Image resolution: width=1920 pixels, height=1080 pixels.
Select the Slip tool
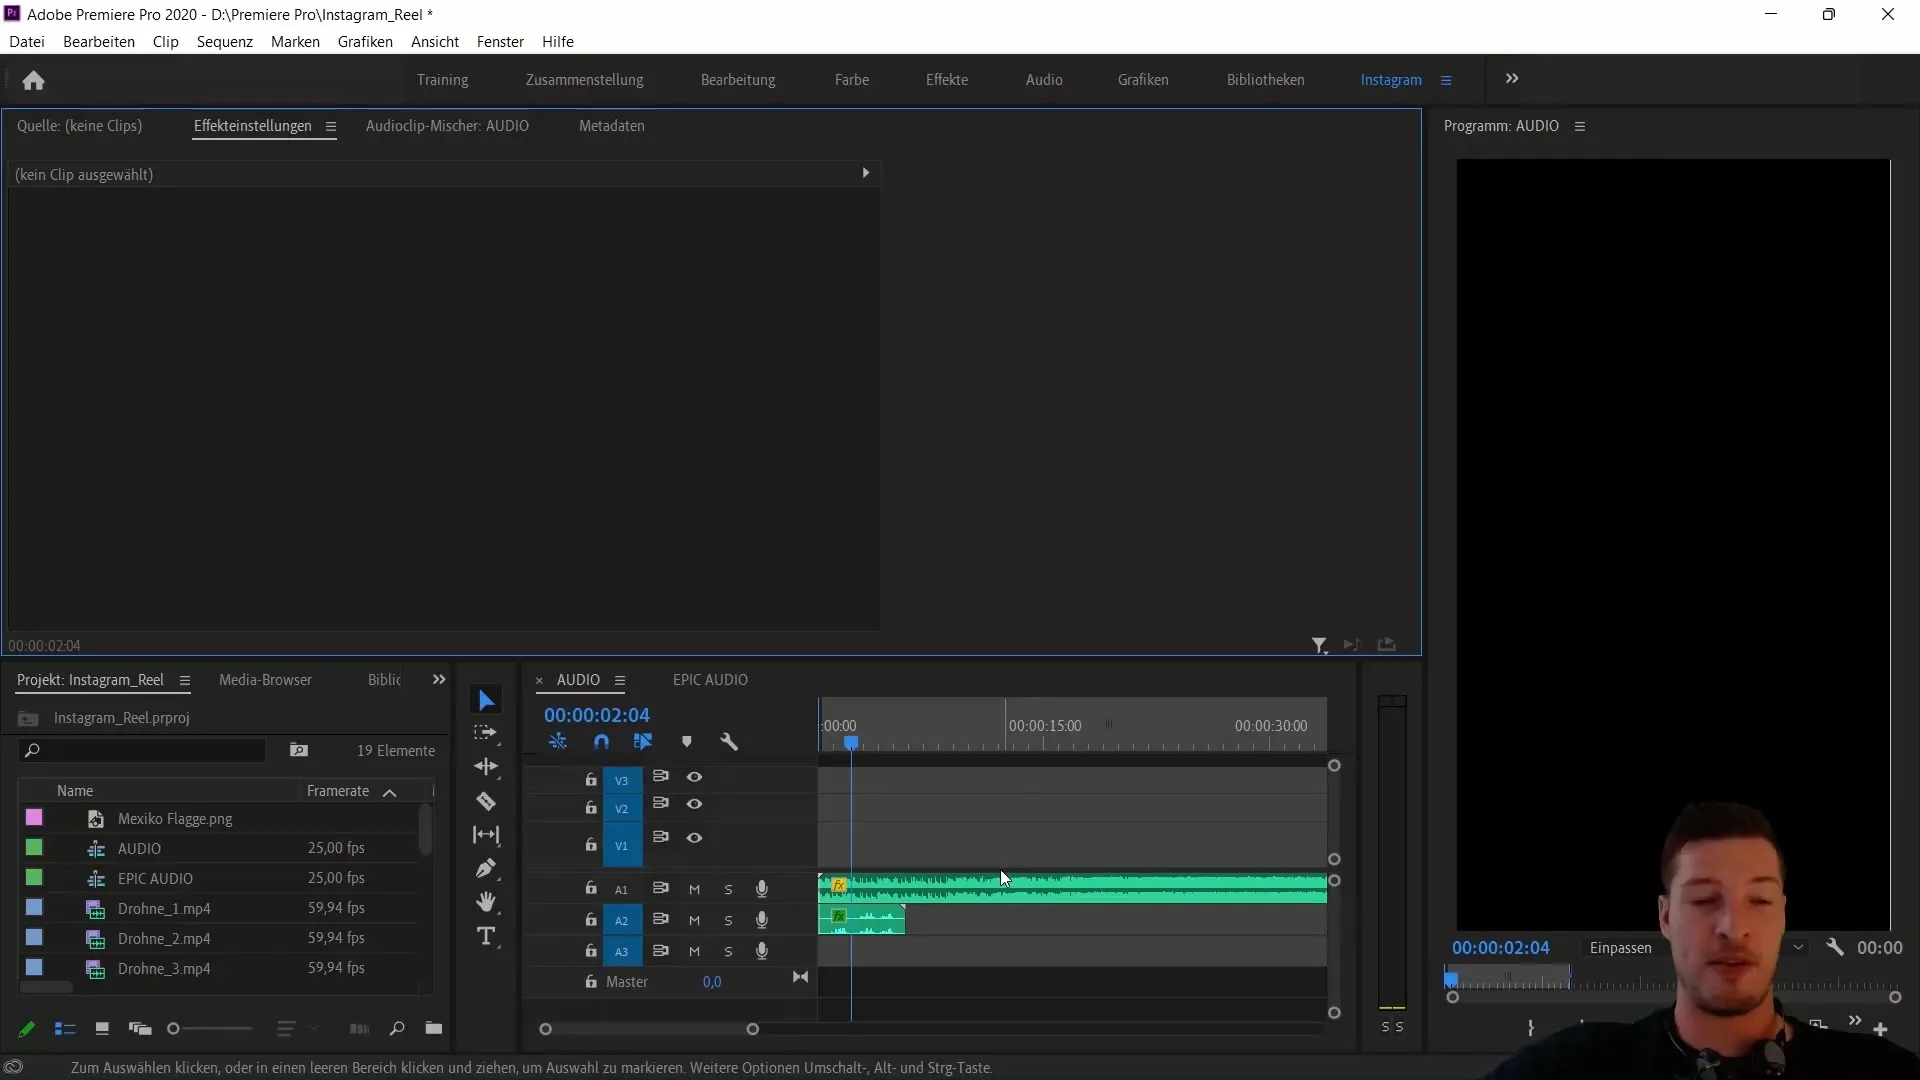486,835
